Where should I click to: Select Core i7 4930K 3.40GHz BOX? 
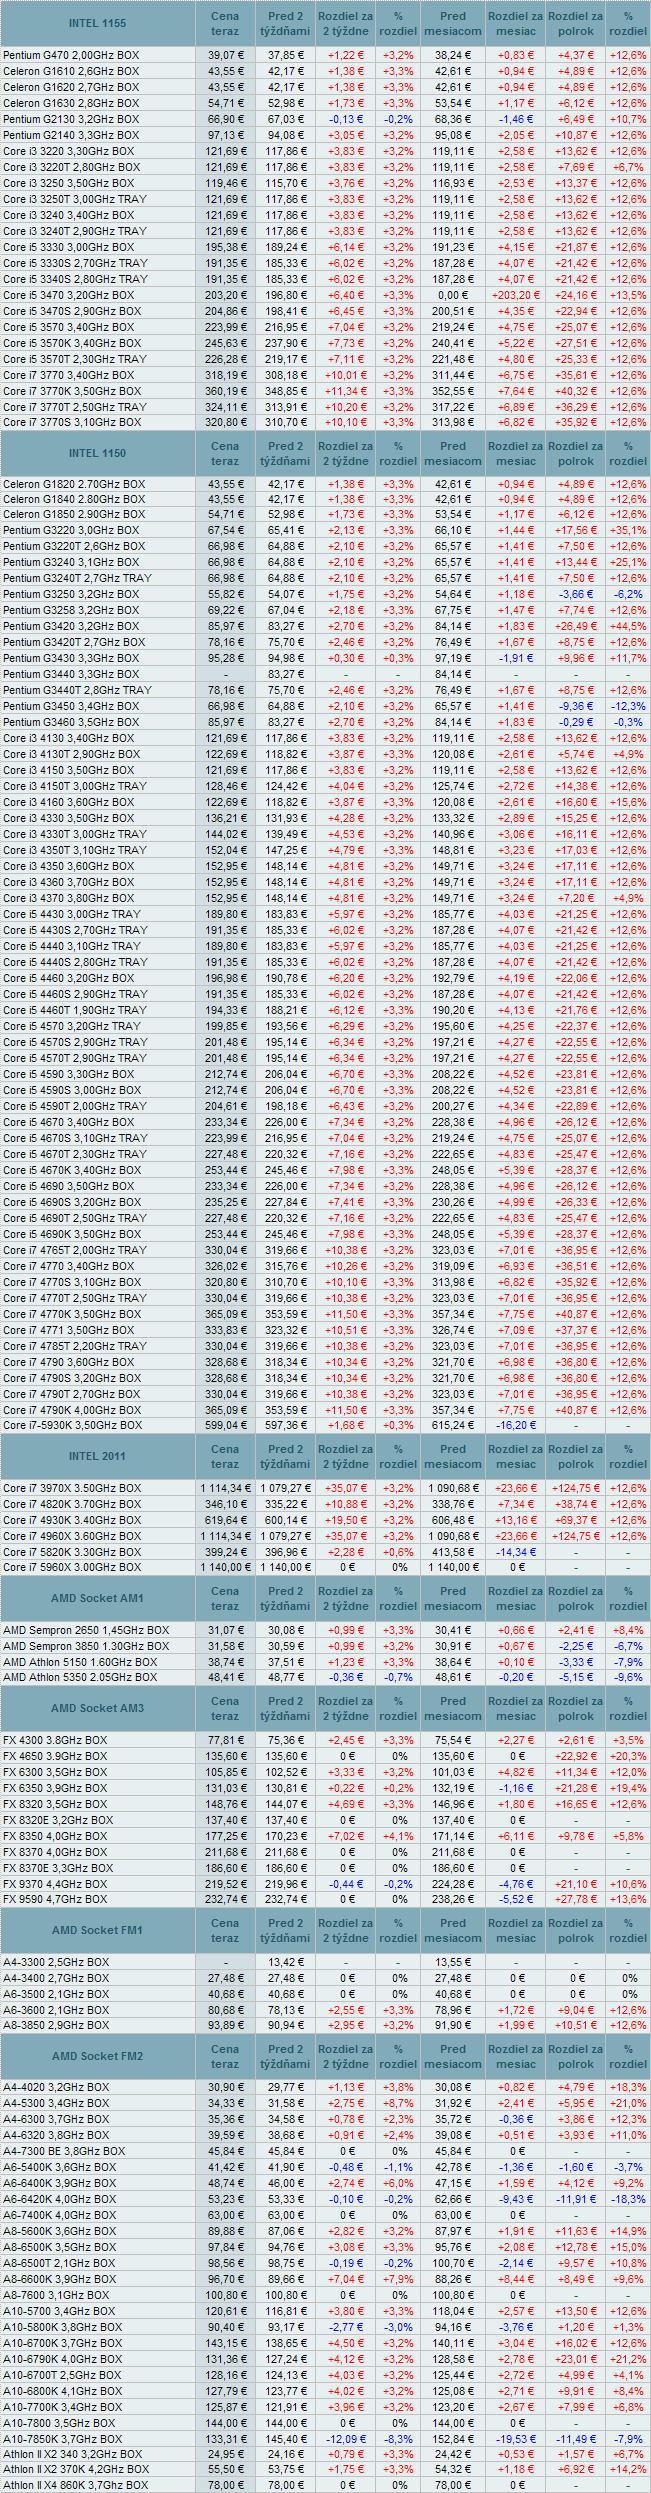coord(72,1520)
